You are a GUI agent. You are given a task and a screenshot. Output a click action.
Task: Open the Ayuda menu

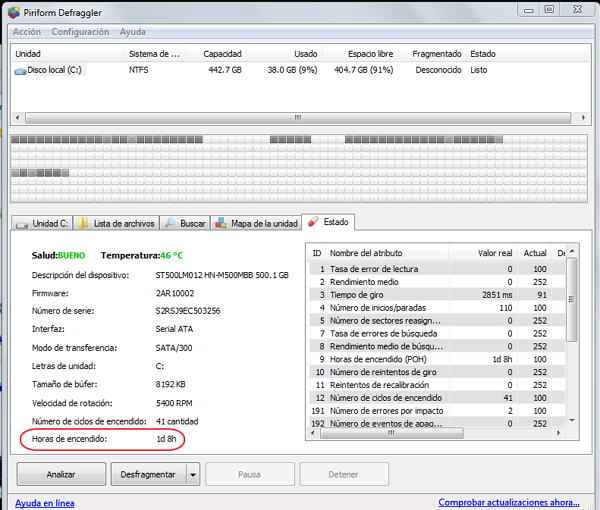(132, 32)
